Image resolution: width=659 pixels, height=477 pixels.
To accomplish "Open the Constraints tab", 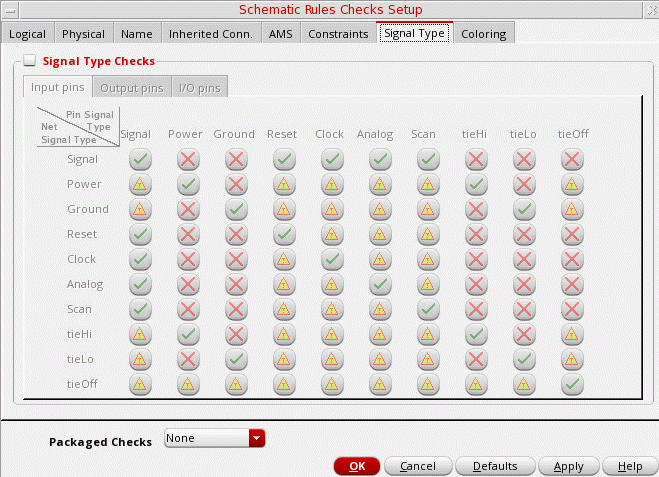I will click(337, 33).
